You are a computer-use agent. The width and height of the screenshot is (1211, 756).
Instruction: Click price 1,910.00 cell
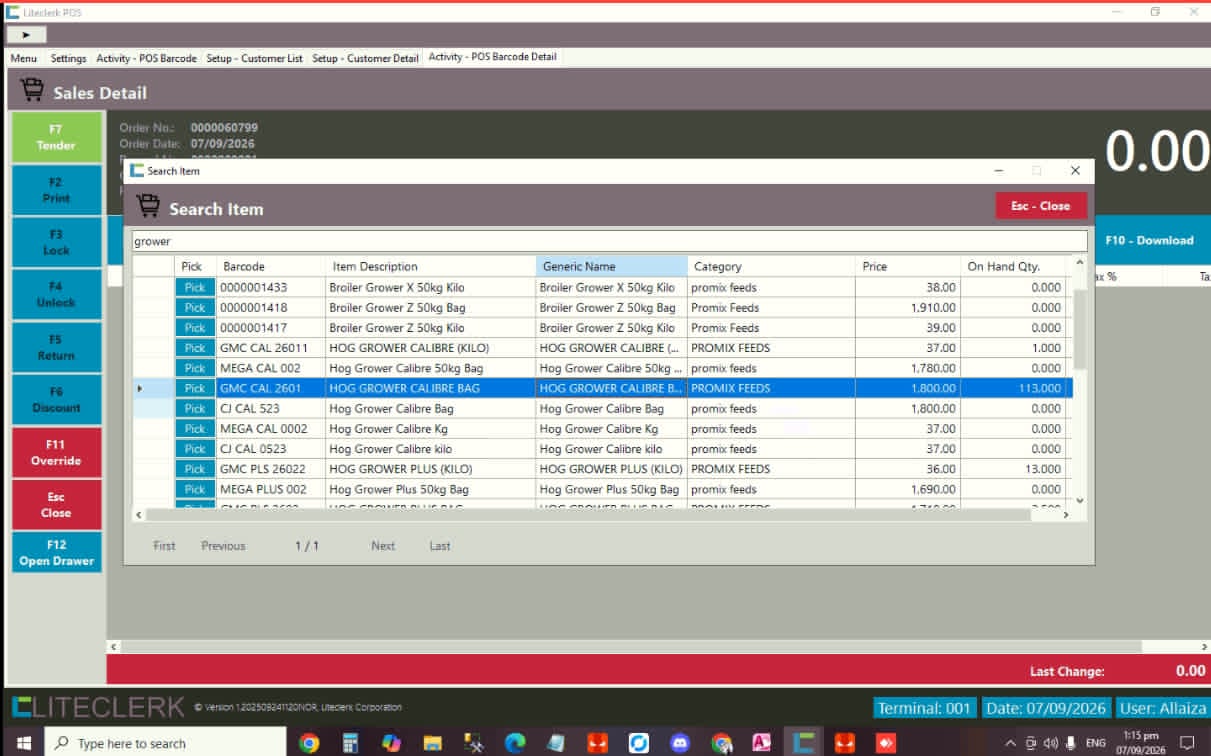(x=908, y=308)
